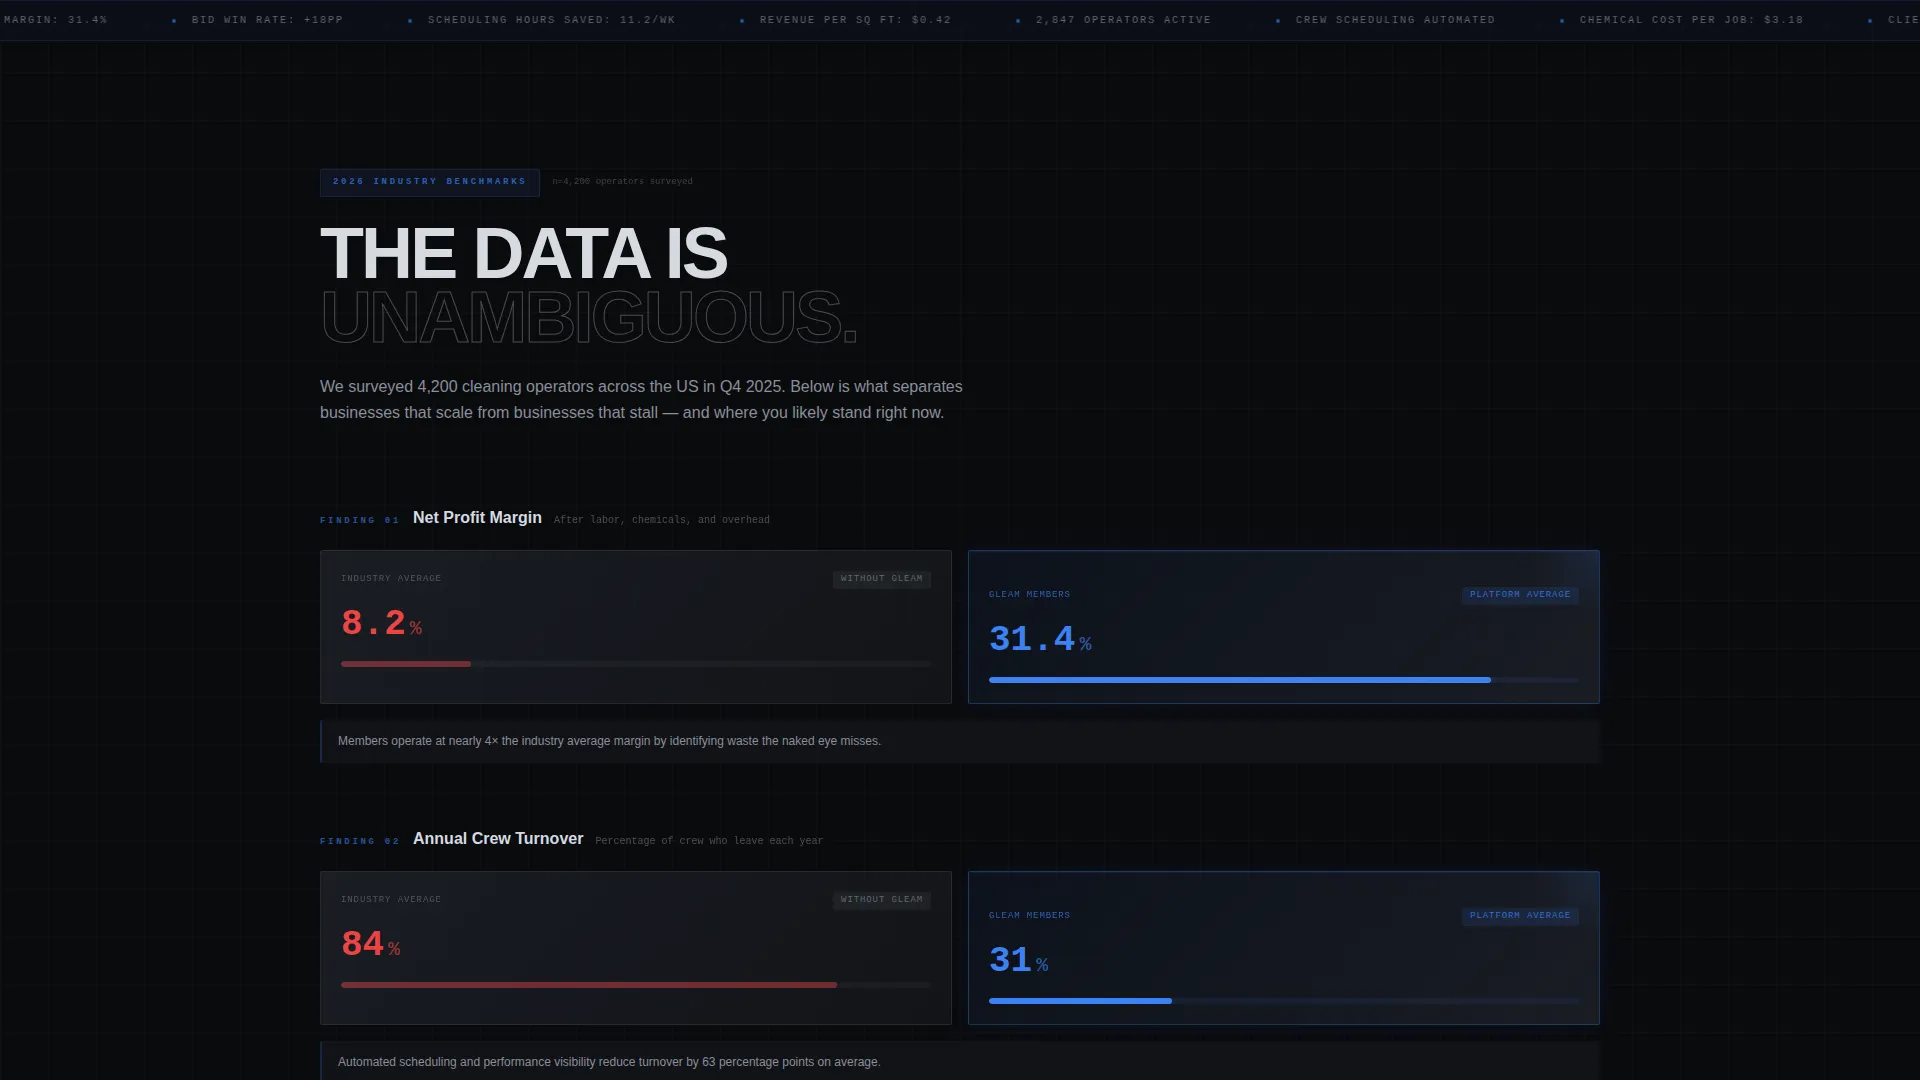Click the '2,847 Operators Active' ticker item

tap(1123, 20)
